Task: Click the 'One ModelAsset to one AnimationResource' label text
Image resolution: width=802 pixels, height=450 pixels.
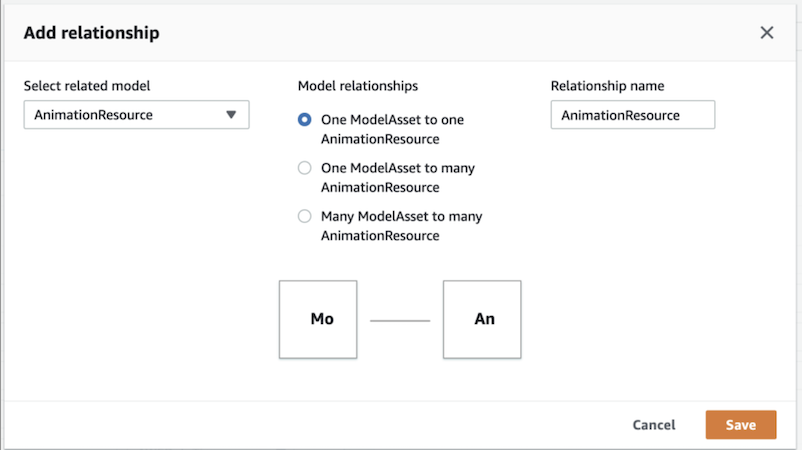Action: [x=392, y=129]
